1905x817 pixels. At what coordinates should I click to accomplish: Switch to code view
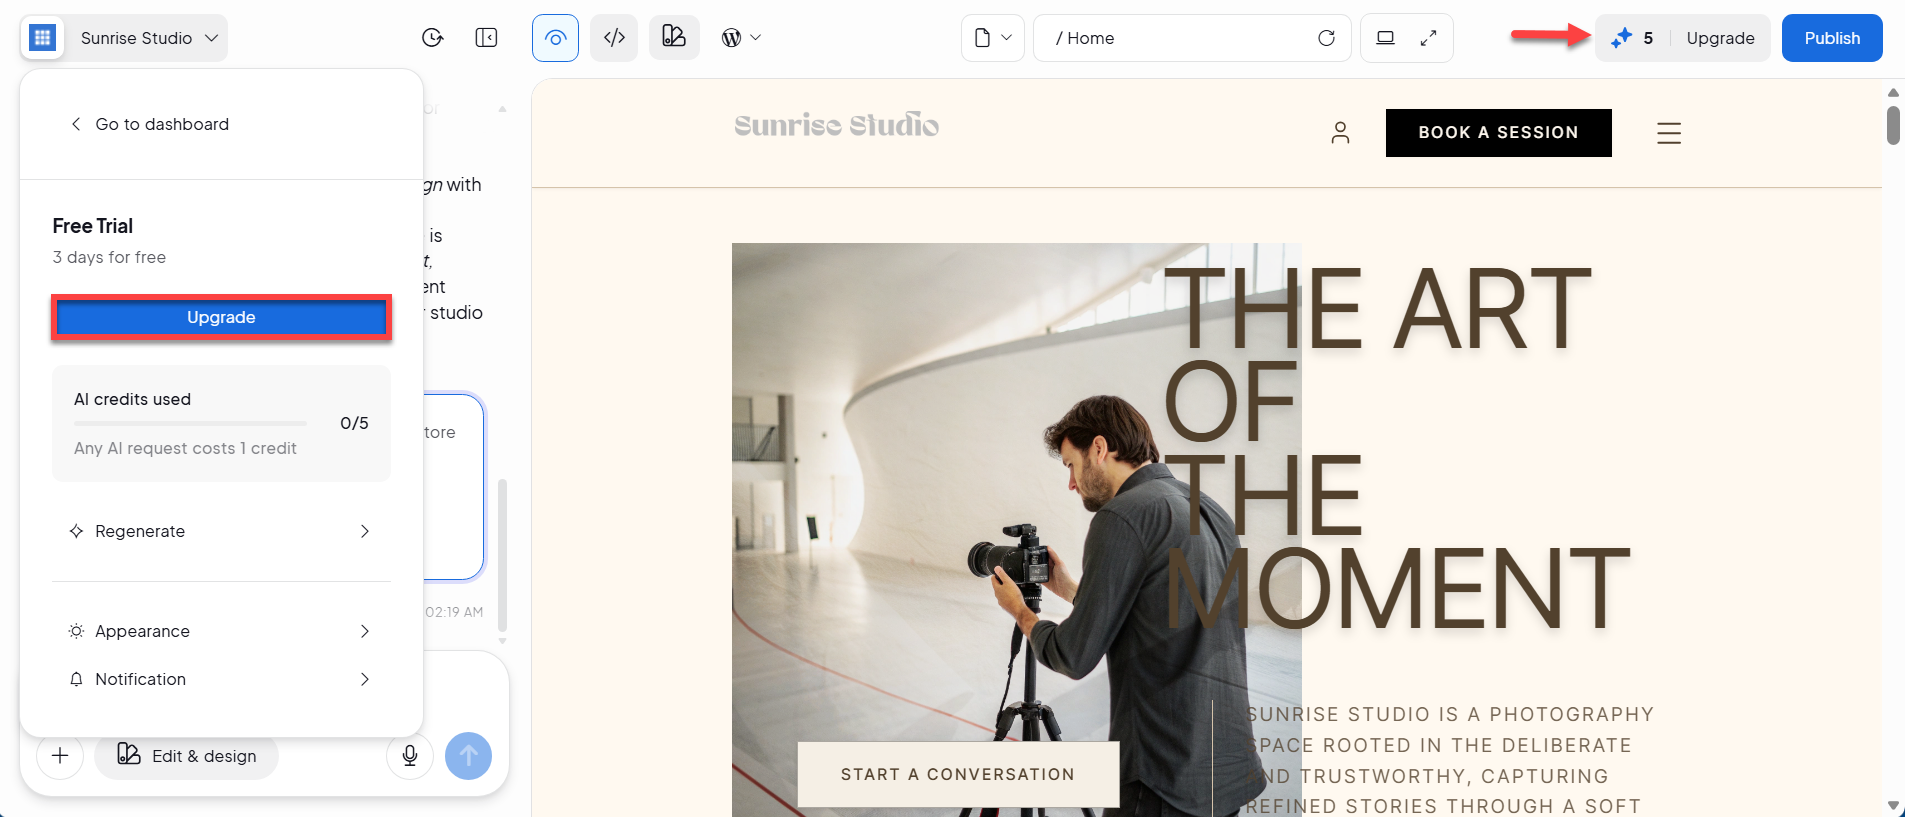614,38
